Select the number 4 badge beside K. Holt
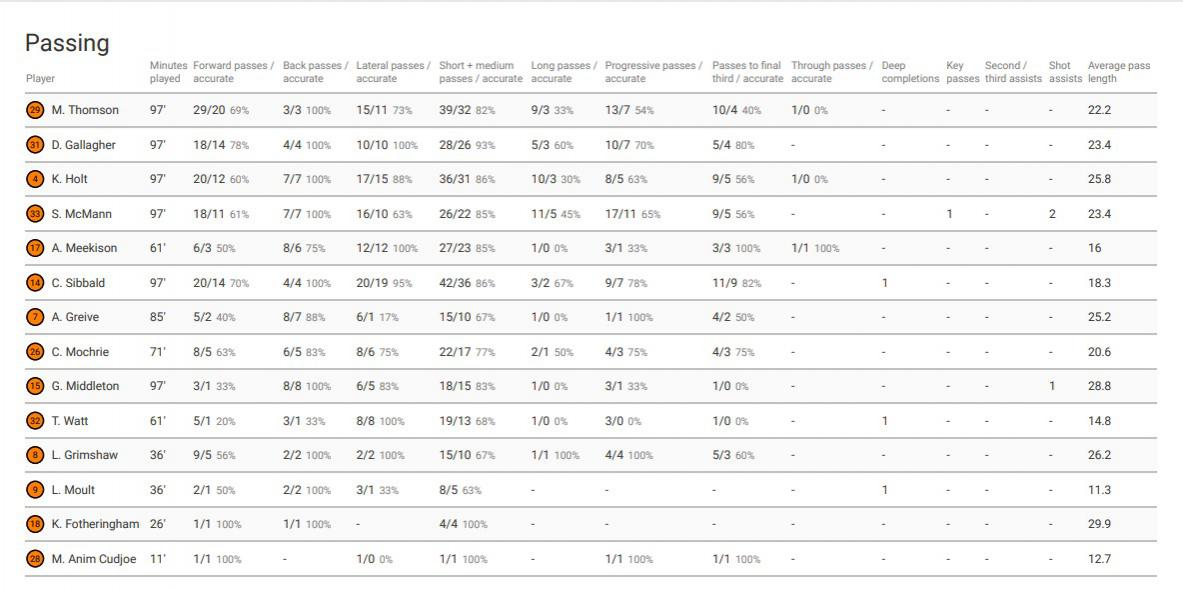The image size is (1183, 589). [35, 179]
